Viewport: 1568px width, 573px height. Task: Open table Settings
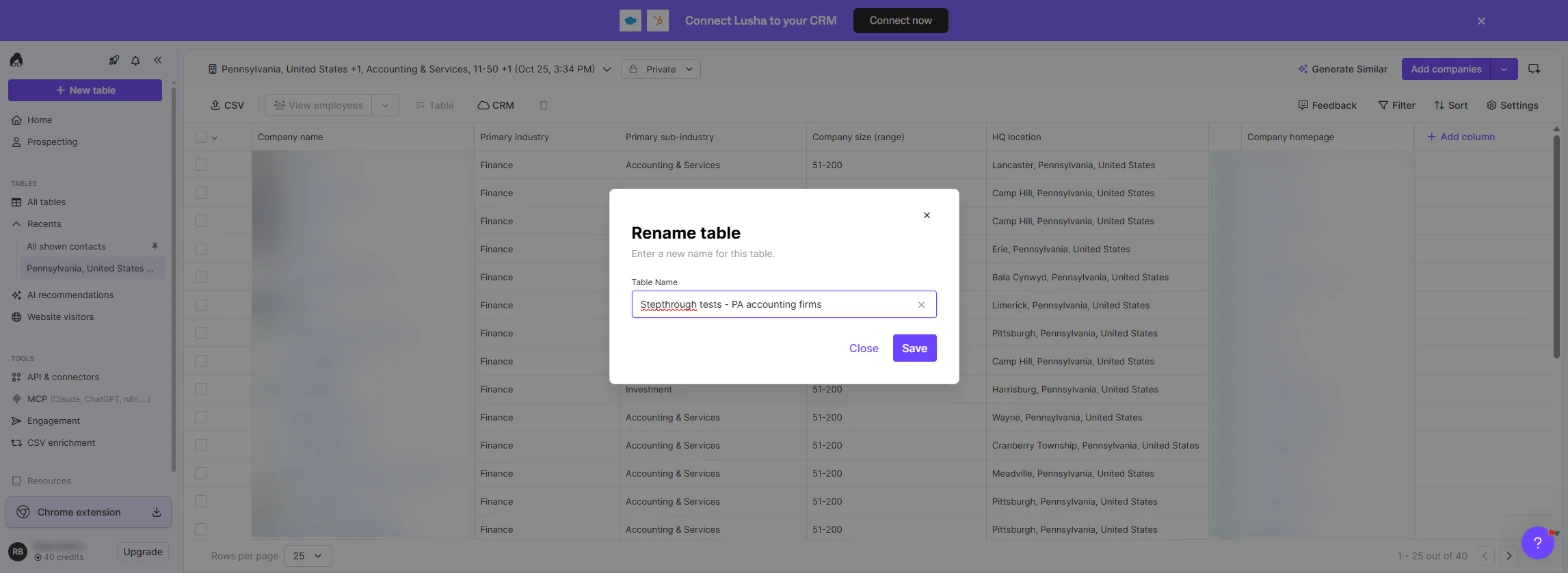[1512, 105]
